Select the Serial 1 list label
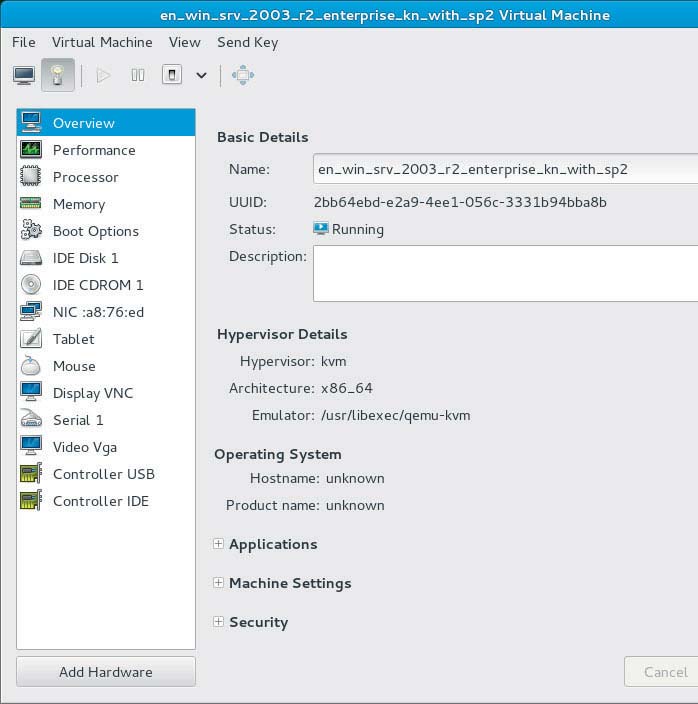698x704 pixels. [x=78, y=420]
